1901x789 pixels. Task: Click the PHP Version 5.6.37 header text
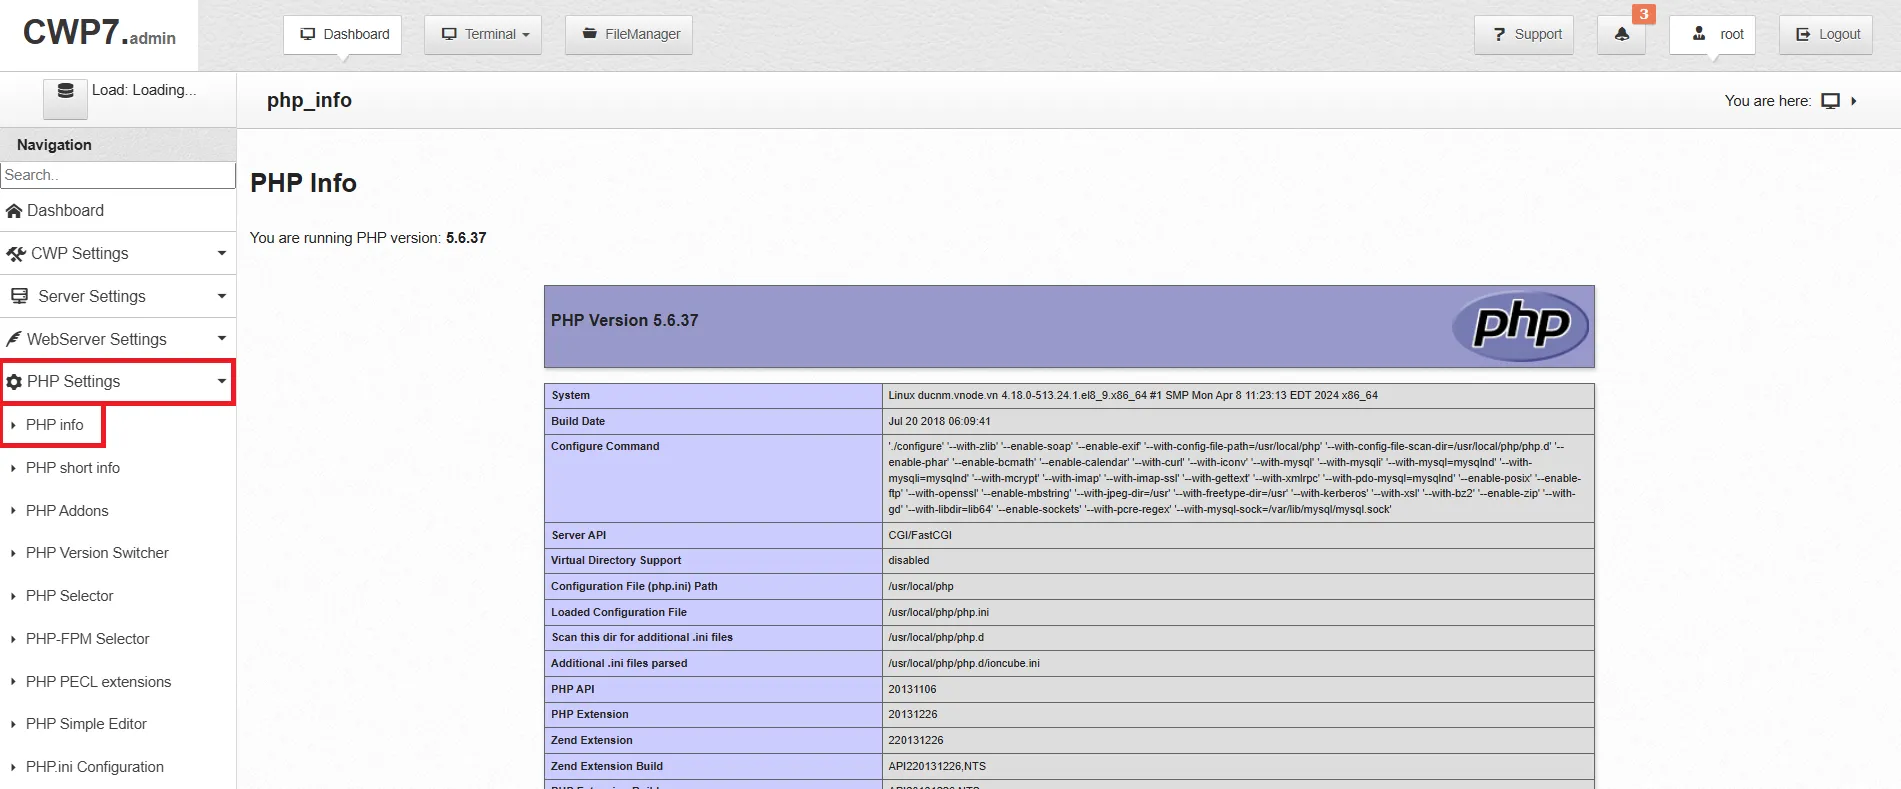(x=624, y=320)
